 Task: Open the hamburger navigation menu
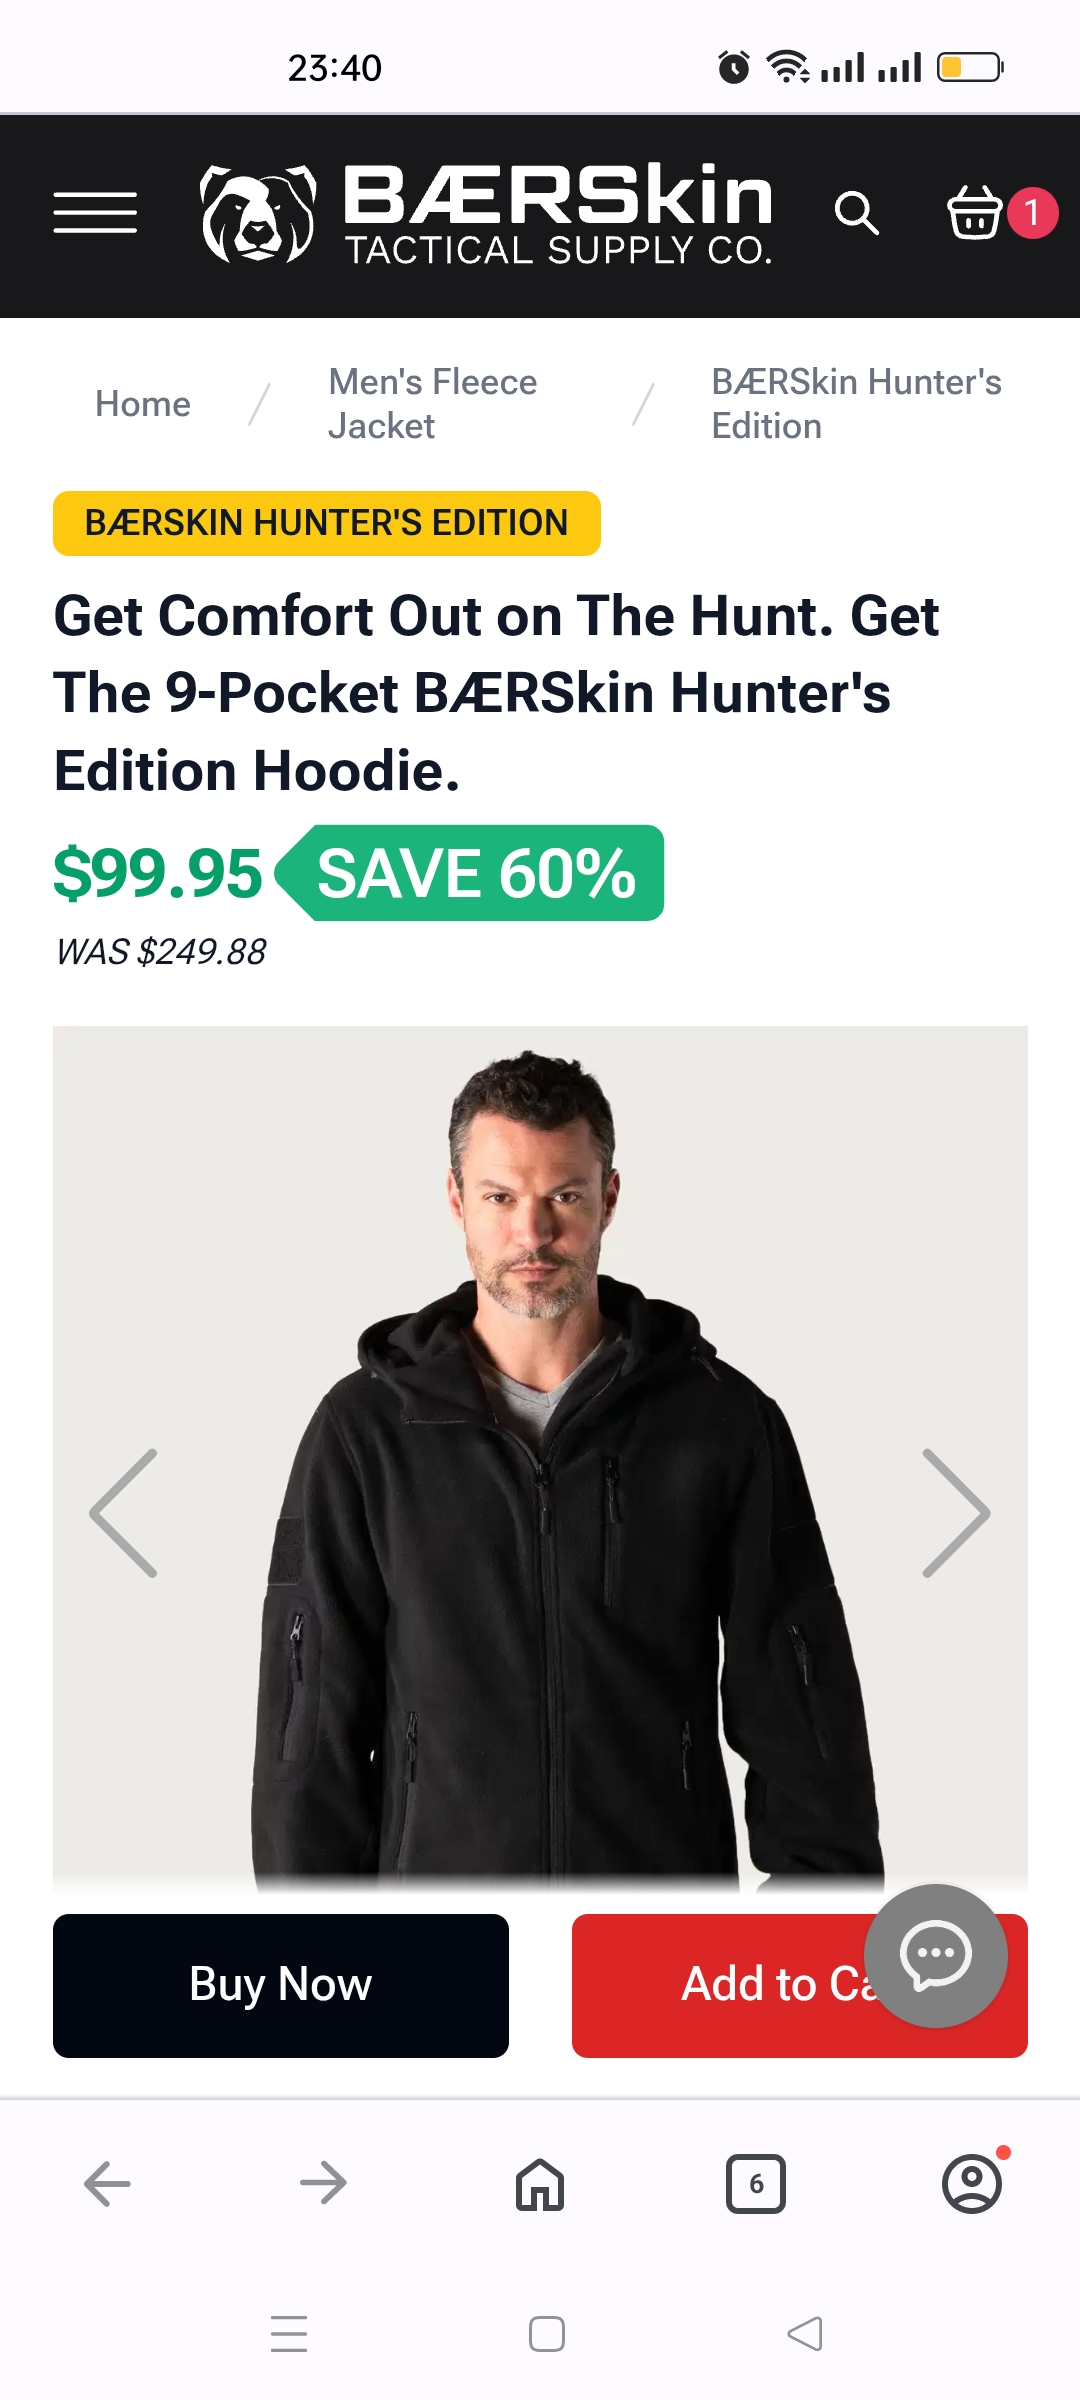[95, 213]
